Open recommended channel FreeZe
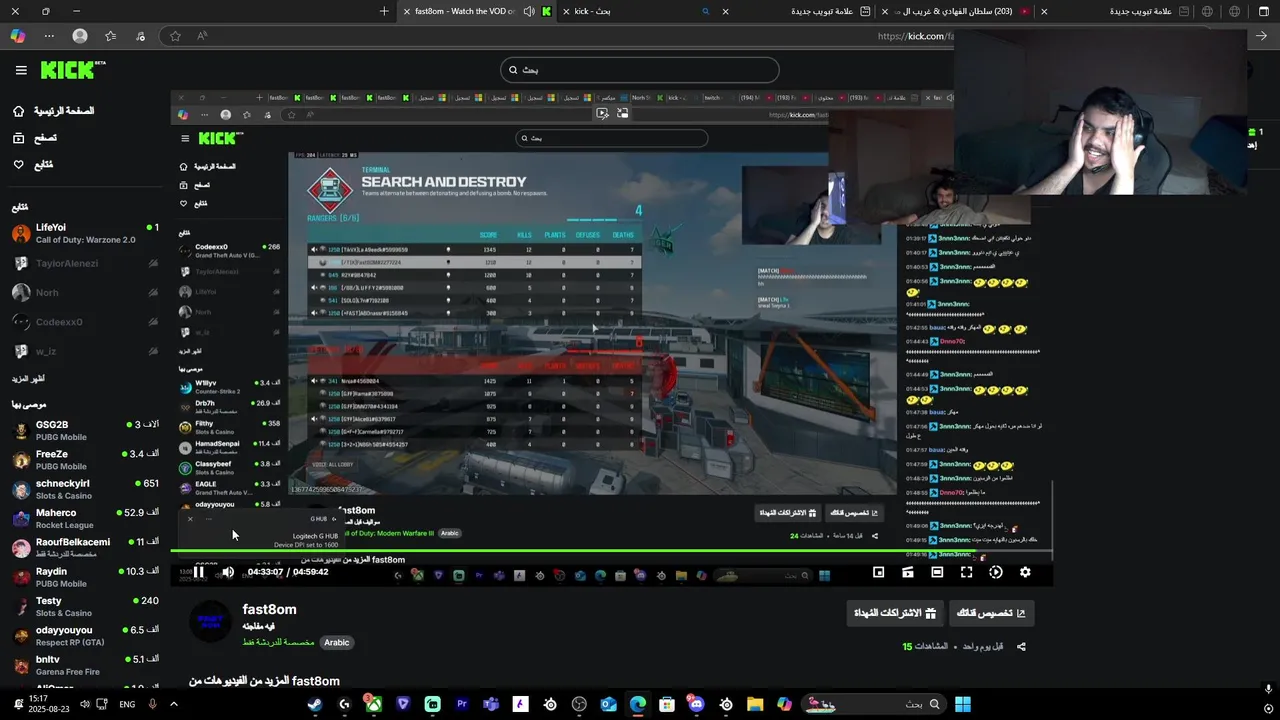The height and width of the screenshot is (720, 1280). point(85,460)
